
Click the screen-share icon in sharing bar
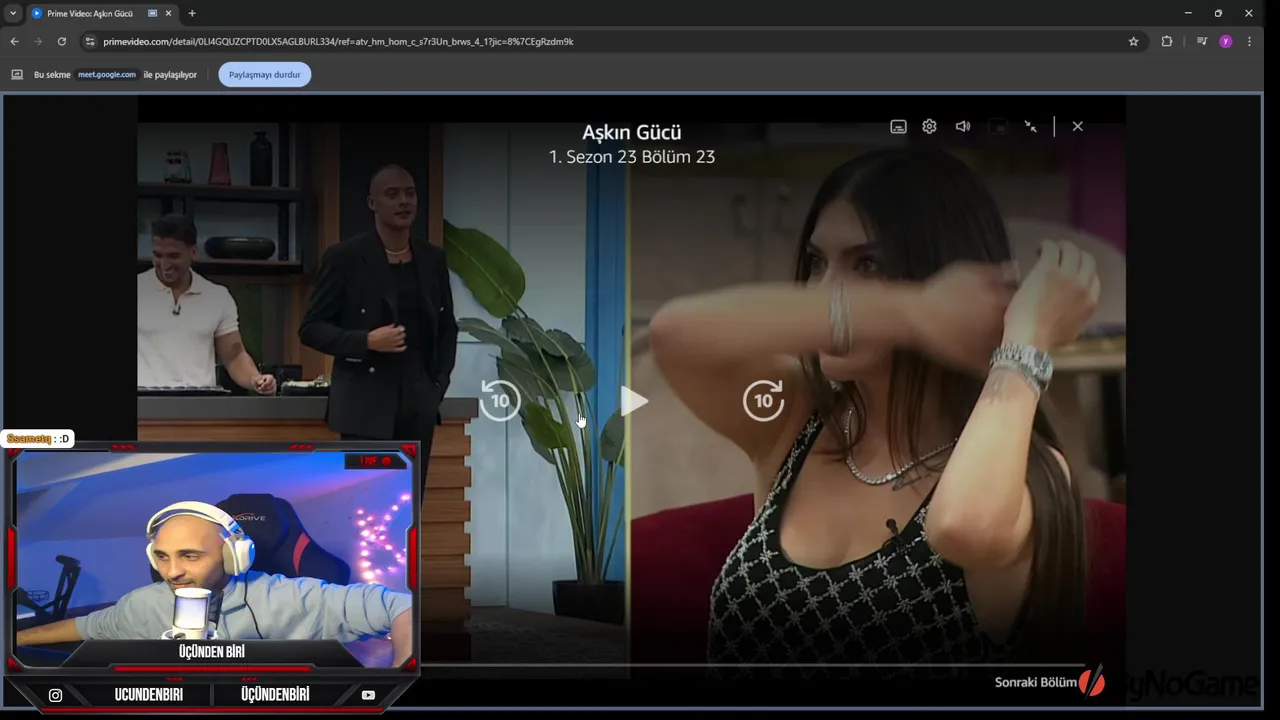point(17,75)
